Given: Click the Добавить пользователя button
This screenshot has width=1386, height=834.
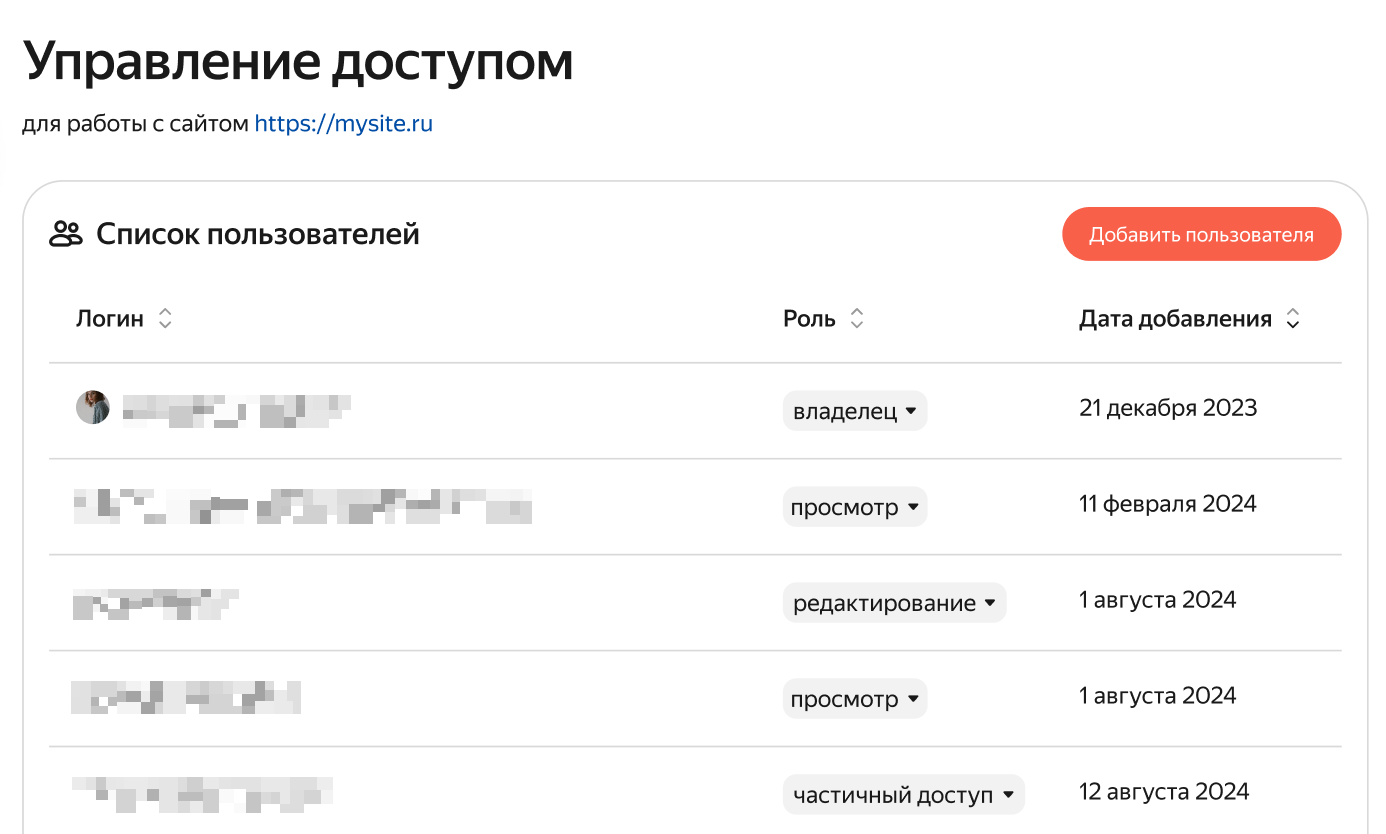Looking at the screenshot, I should 1201,235.
